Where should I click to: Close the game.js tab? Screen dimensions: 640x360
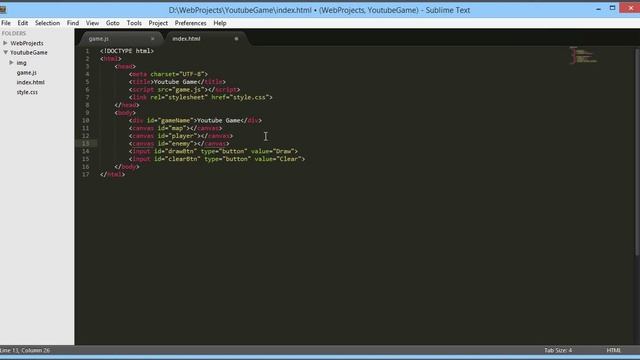[x=153, y=39]
